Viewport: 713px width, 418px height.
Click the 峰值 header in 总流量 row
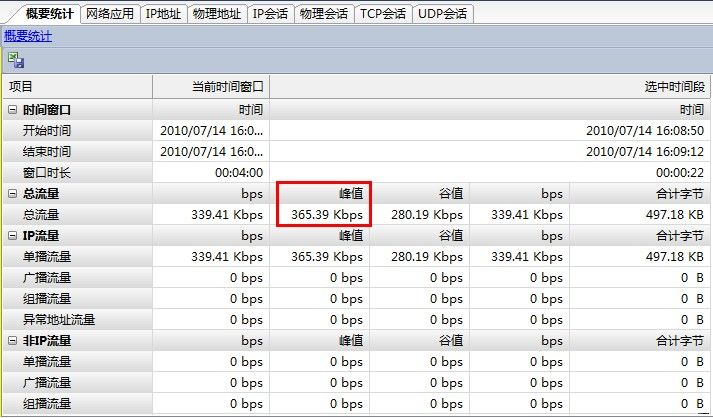click(x=351, y=194)
